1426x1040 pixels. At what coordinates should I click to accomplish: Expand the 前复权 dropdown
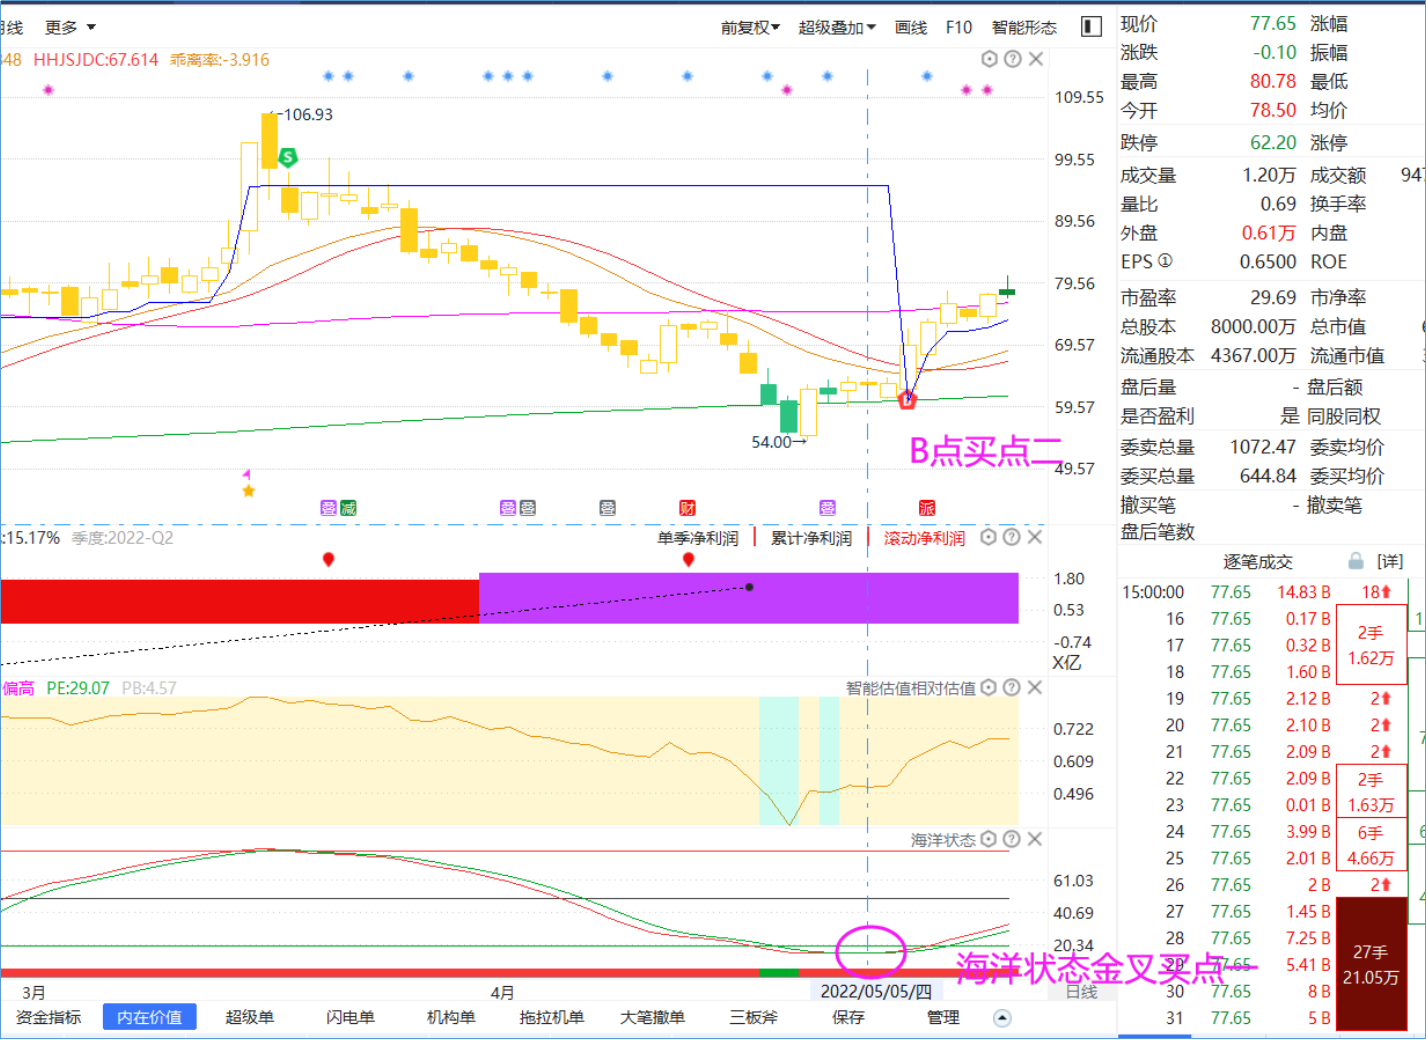(x=750, y=27)
